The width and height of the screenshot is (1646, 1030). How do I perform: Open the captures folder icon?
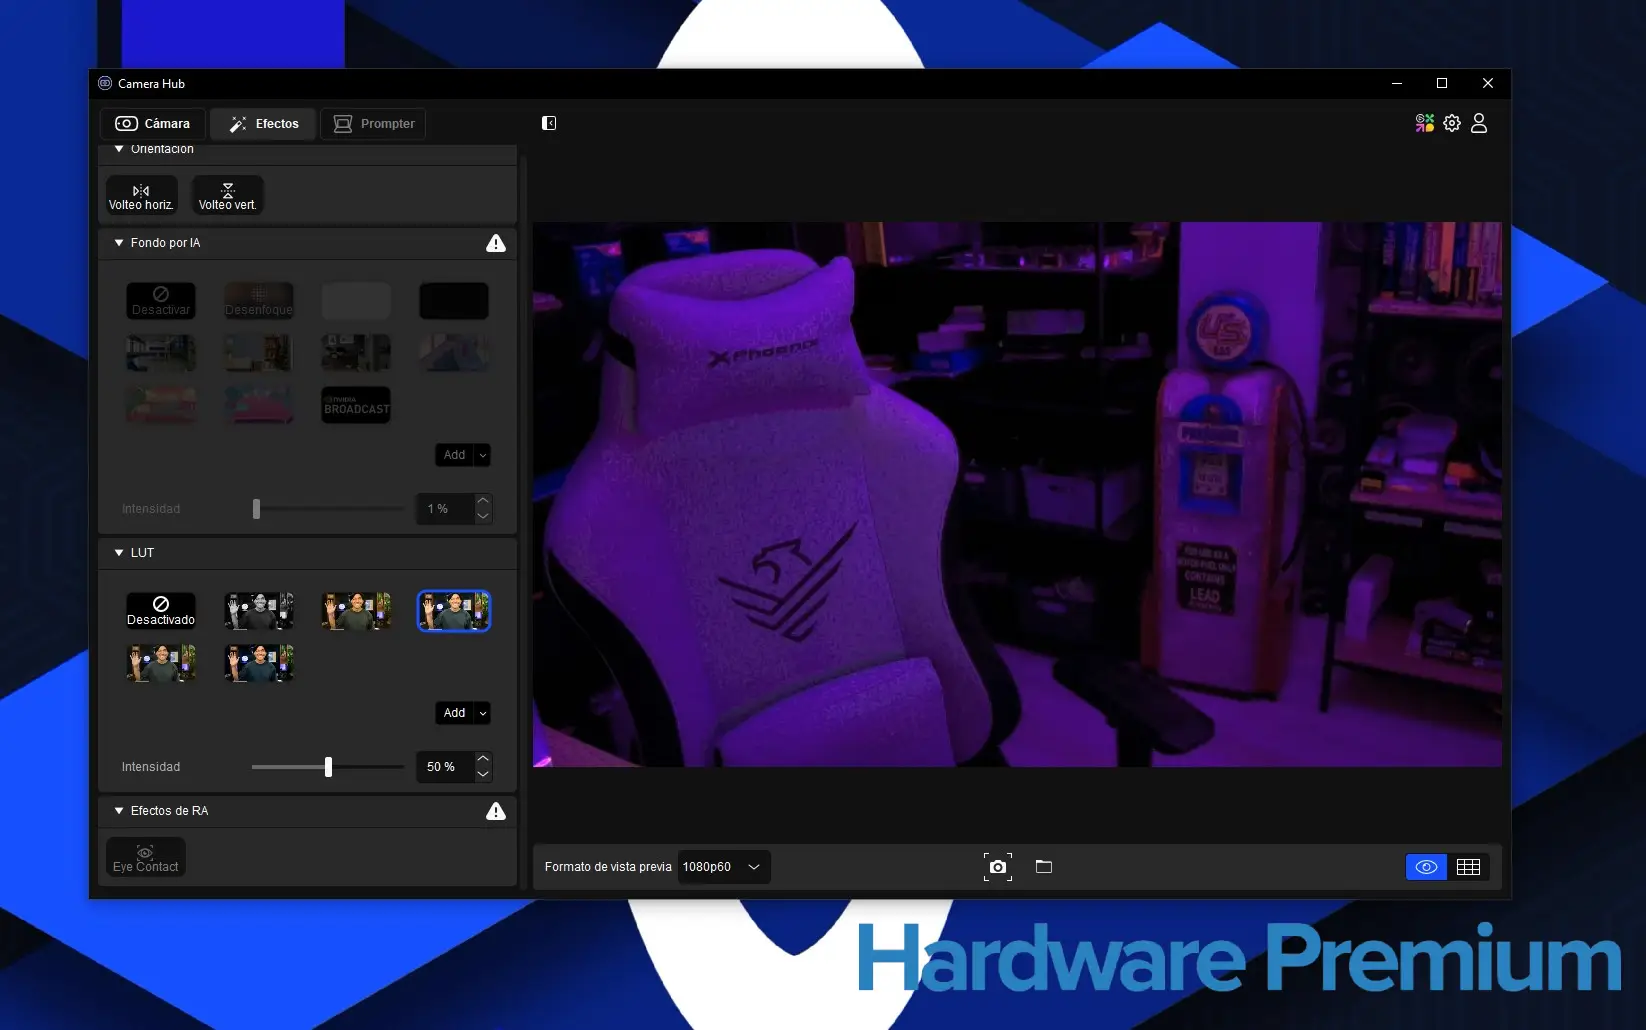(x=1044, y=867)
